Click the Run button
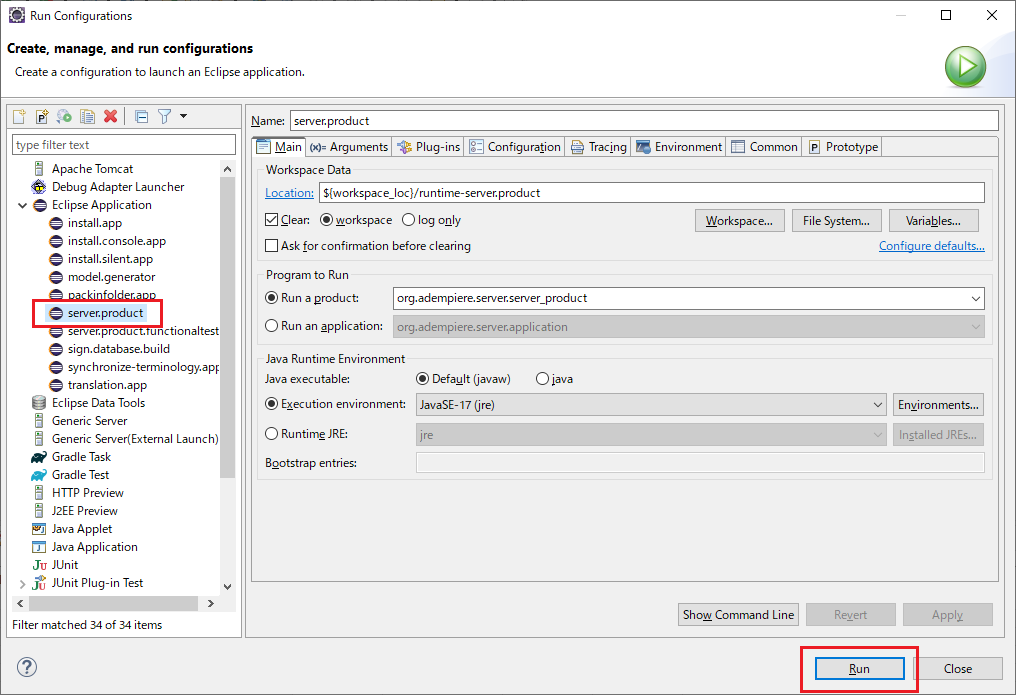 (x=859, y=668)
